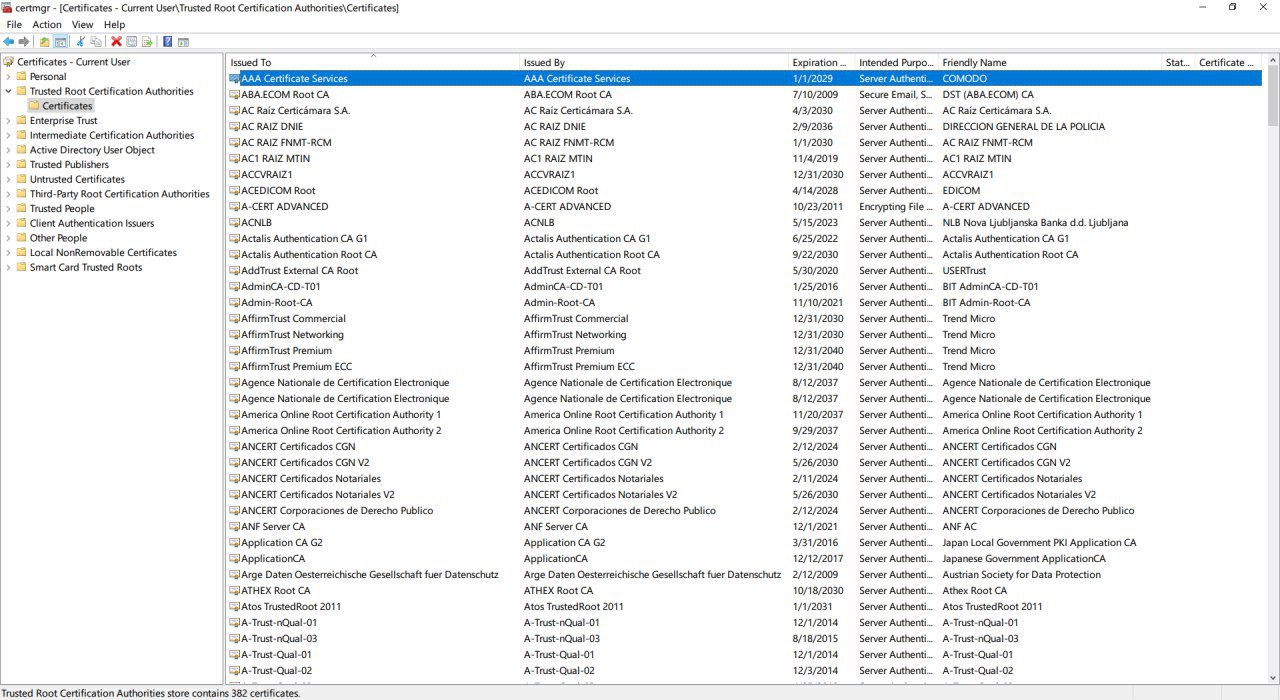The height and width of the screenshot is (700, 1280).
Task: Click the folder icon of Smart Card Trusted Roots
Action: (x=21, y=267)
